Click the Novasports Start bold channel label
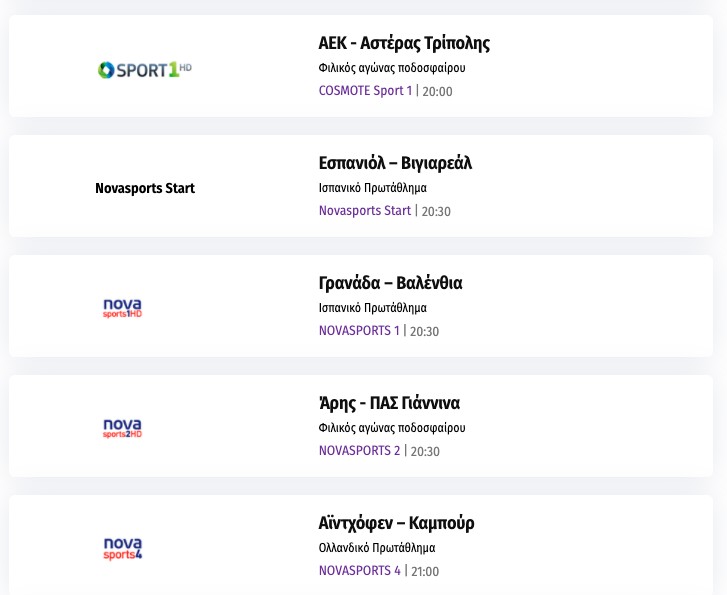The width and height of the screenshot is (727, 595). pyautogui.click(x=145, y=188)
